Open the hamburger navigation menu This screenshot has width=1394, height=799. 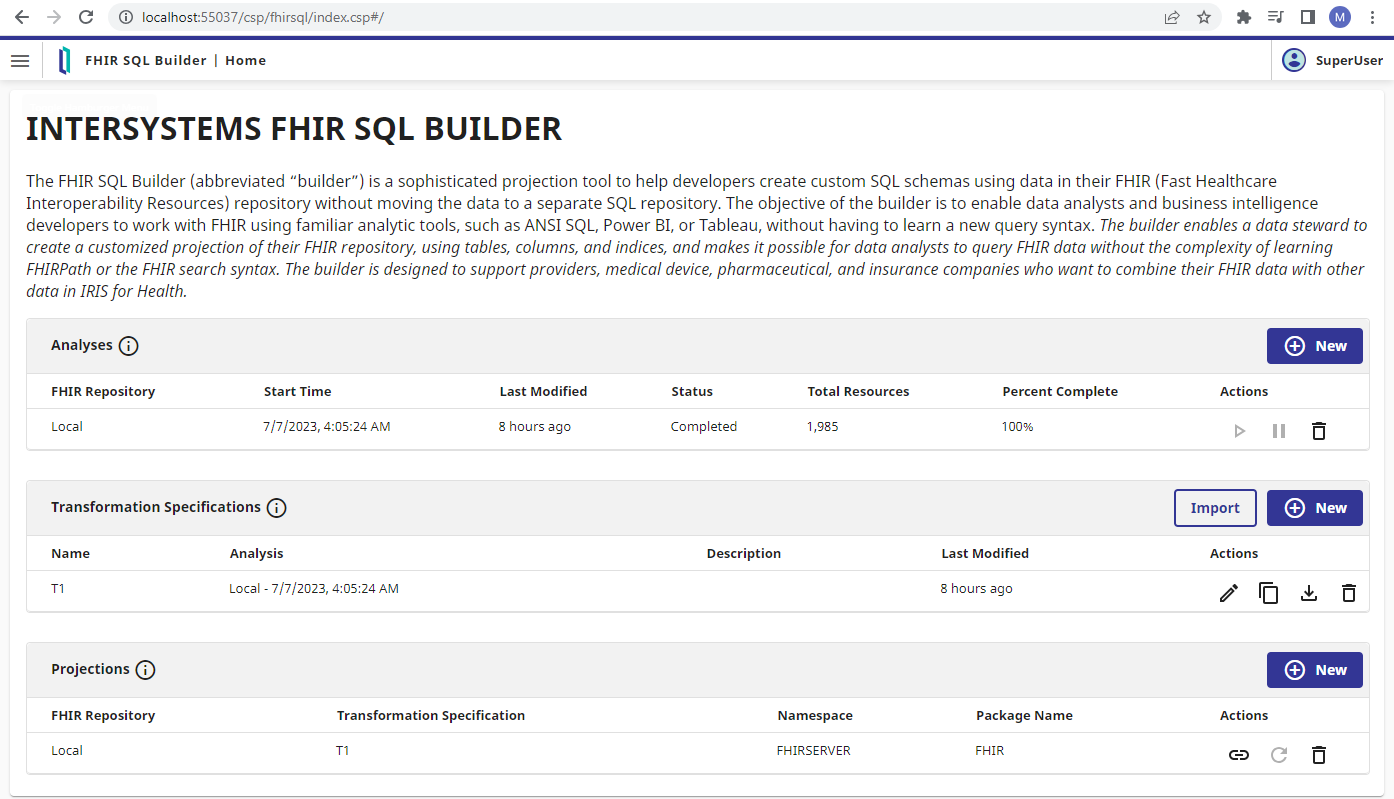coord(20,61)
